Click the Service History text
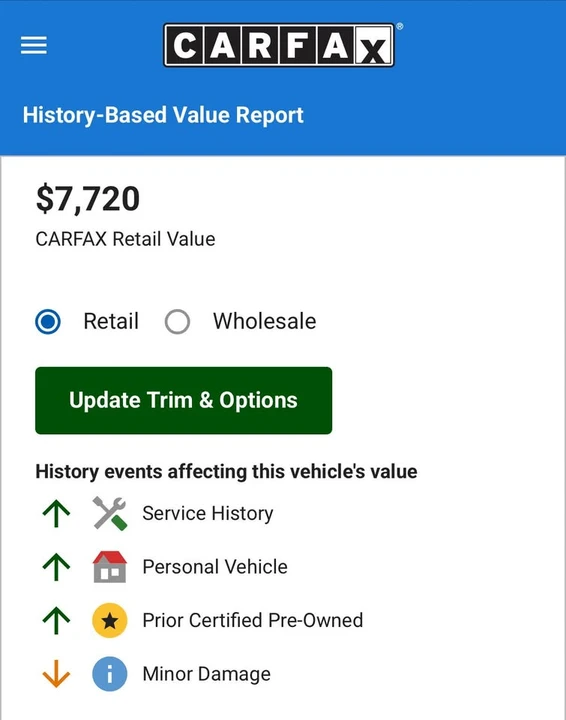566x720 pixels. [x=208, y=513]
